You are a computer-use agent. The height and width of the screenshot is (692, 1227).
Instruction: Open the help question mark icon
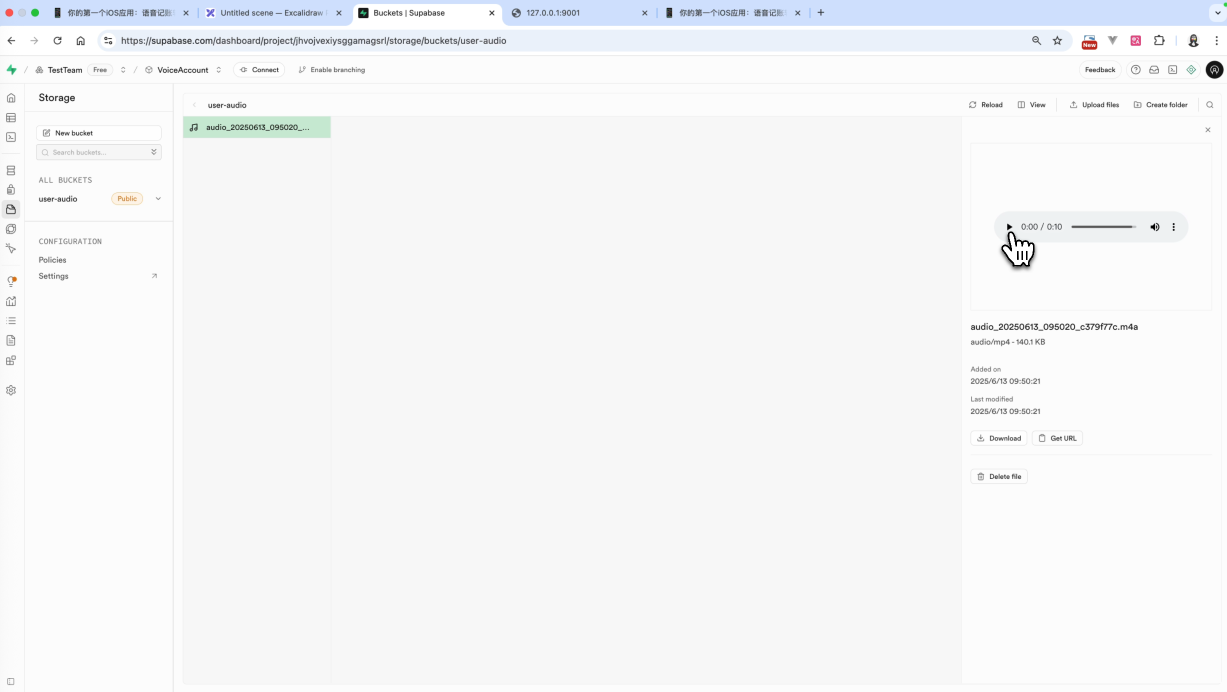point(1135,70)
